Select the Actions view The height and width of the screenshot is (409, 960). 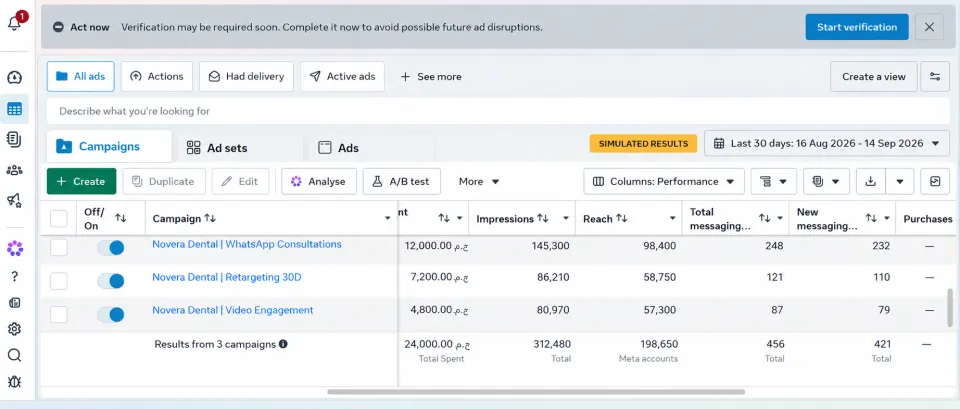[157, 77]
